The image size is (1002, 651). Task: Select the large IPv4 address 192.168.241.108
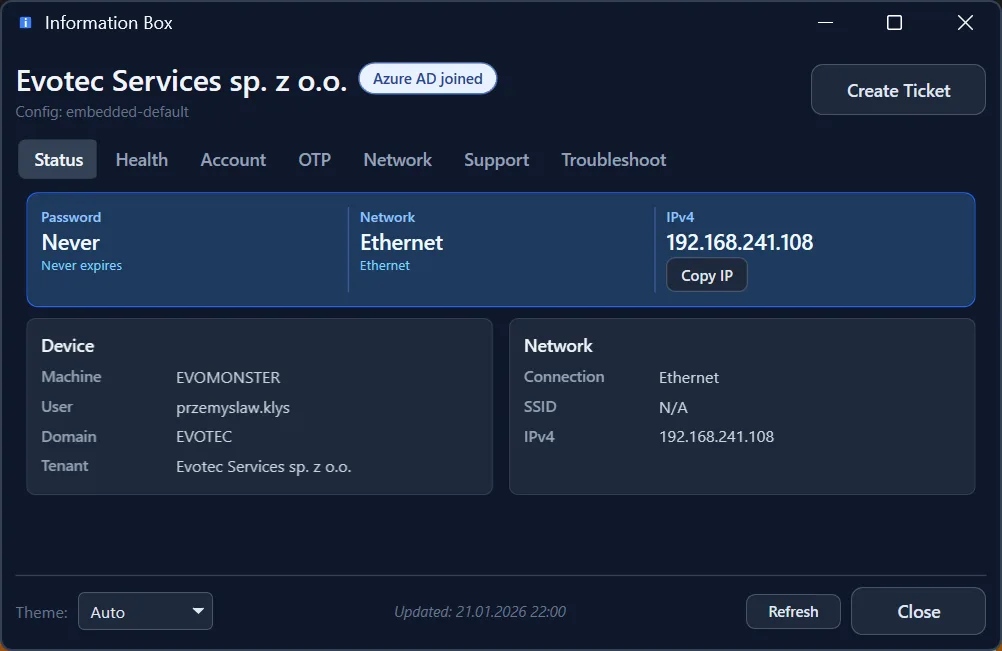pos(739,242)
